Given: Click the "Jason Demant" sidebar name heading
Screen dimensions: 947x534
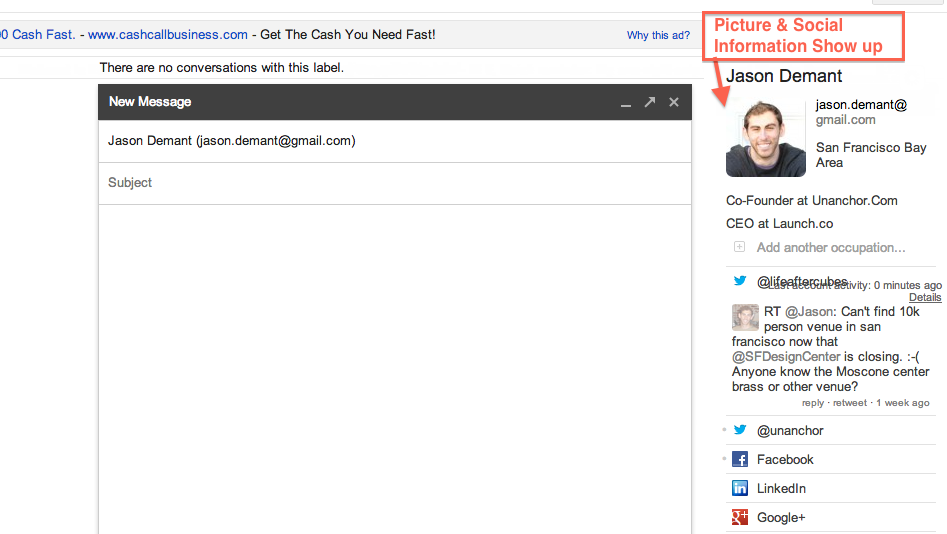Looking at the screenshot, I should pos(784,76).
